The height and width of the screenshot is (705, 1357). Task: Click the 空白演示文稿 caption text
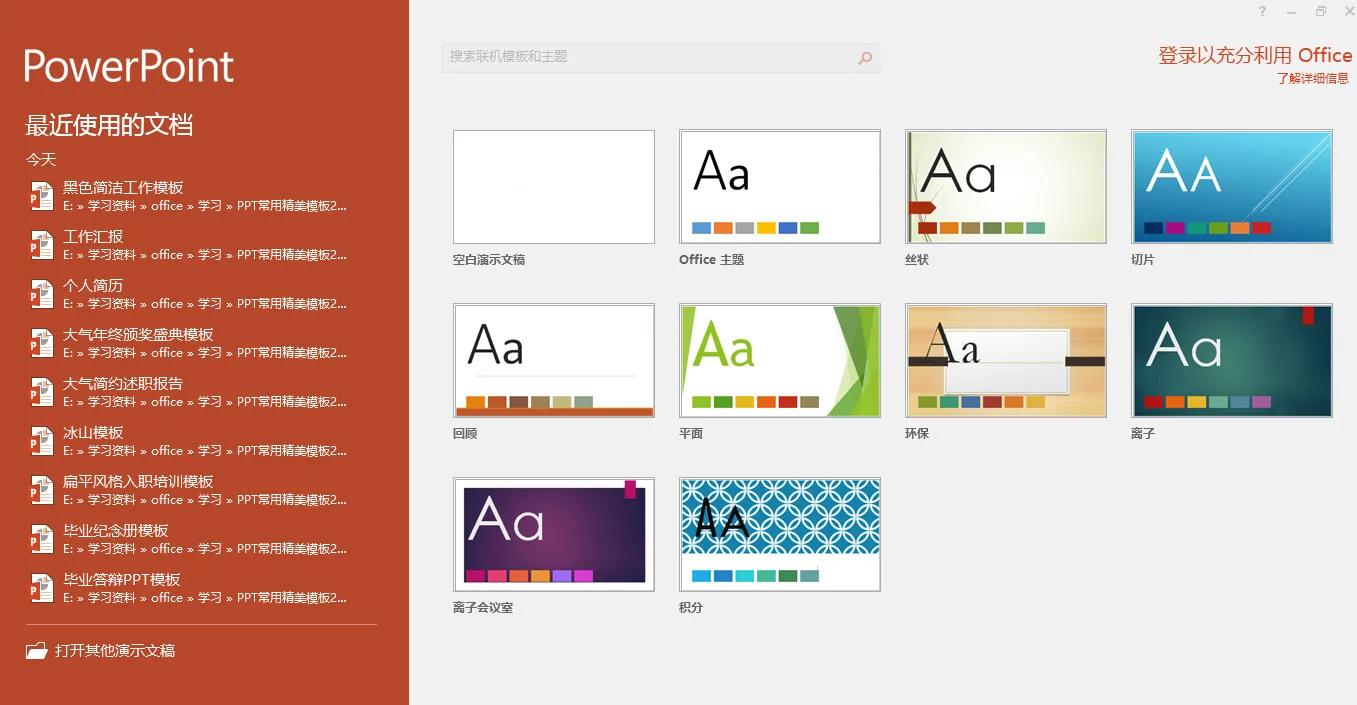point(489,260)
